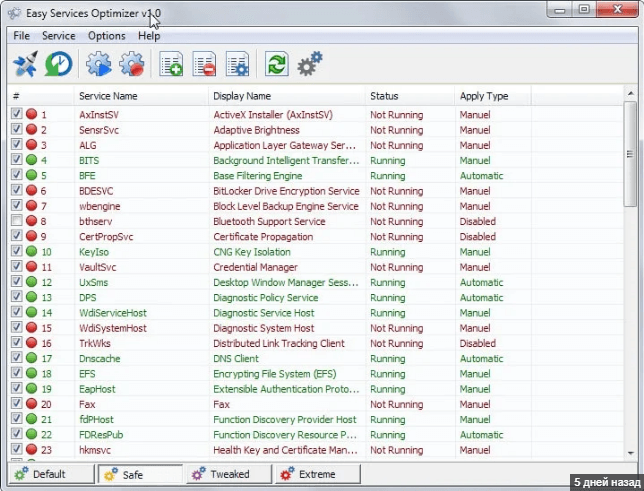644x491 pixels.
Task: Click Disabled apply type for TrkWks
Action: [x=478, y=343]
